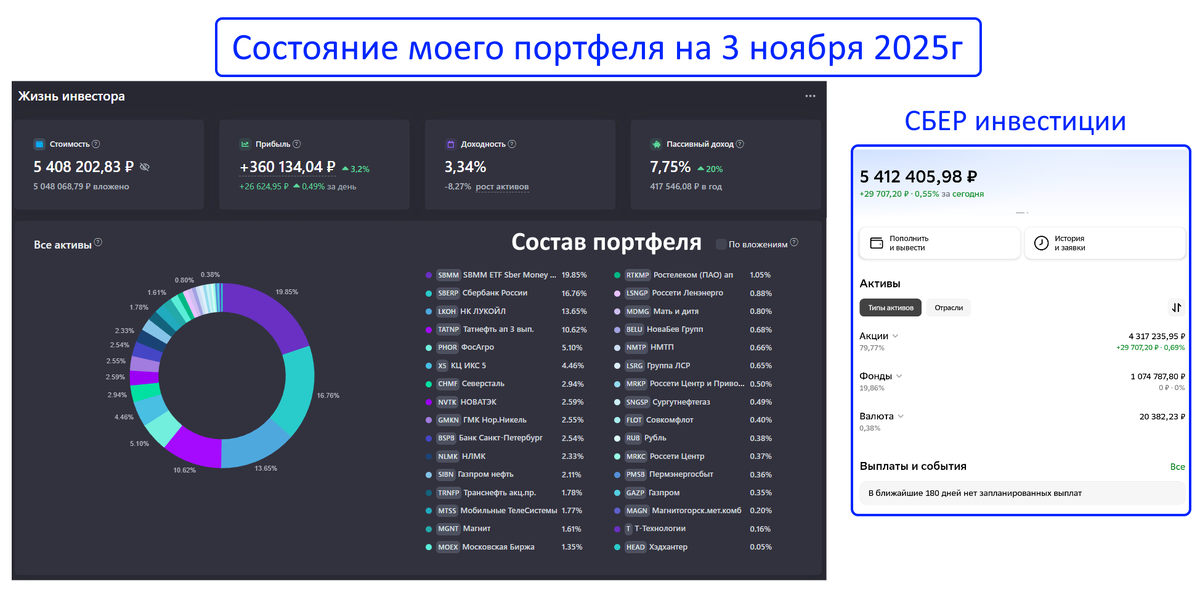Click the sort arrows icon in Активы
The height and width of the screenshot is (594, 1200).
(1176, 307)
